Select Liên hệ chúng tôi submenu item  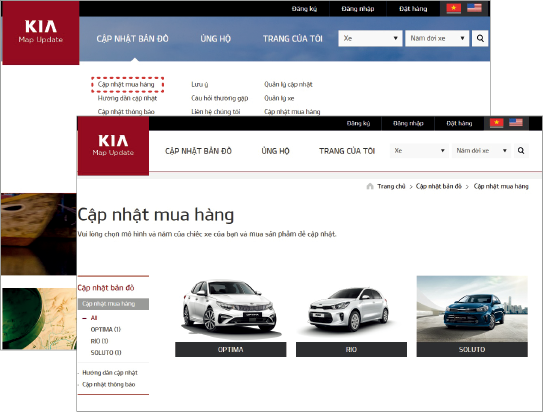[x=215, y=111]
